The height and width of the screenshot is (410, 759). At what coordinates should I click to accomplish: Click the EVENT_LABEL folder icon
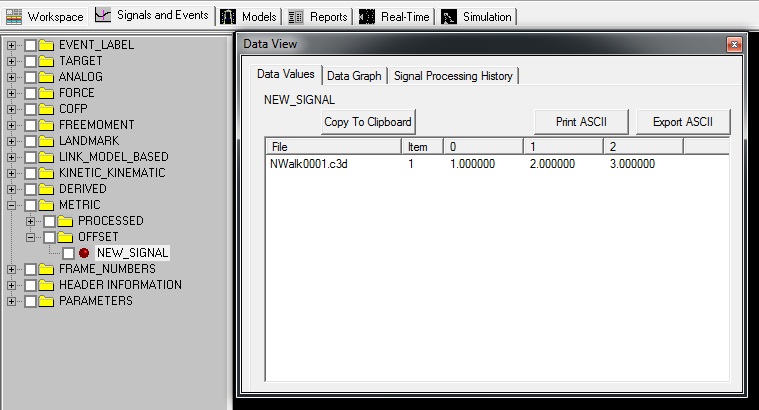click(x=46, y=45)
